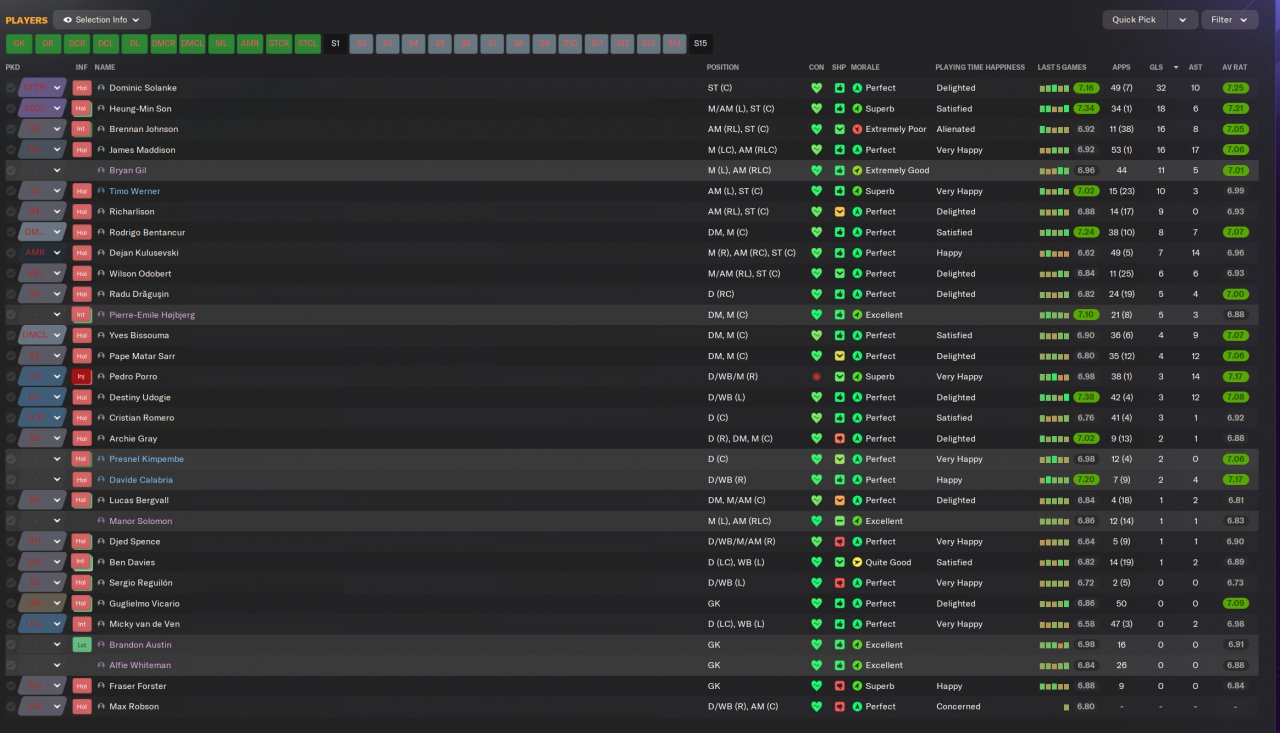
Task: Click the sharpness icon for Manor Solomon
Action: 839,521
